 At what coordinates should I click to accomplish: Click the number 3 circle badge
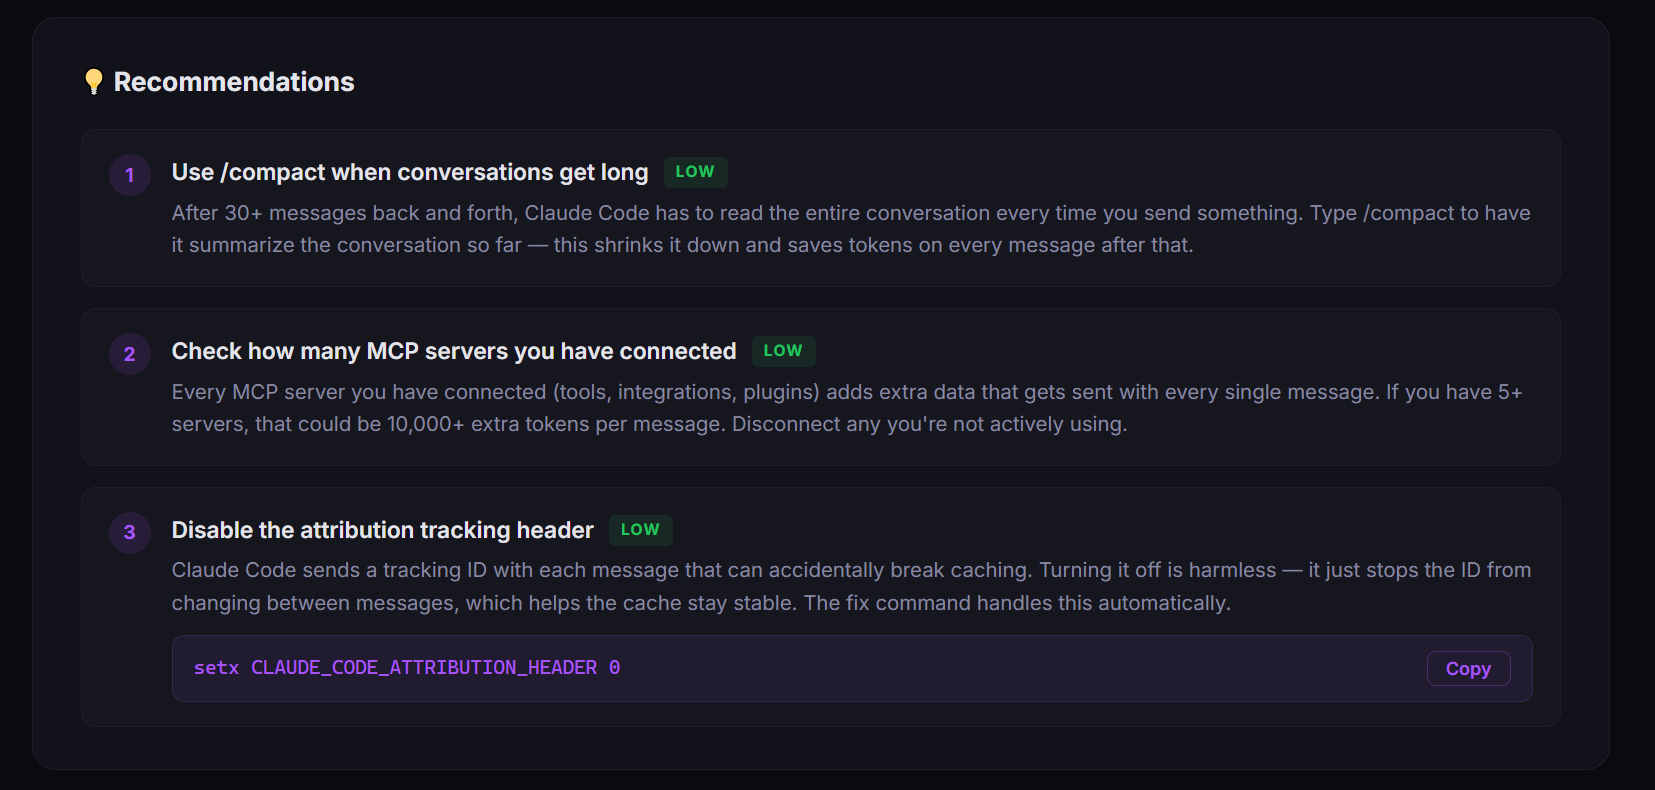[x=130, y=533]
